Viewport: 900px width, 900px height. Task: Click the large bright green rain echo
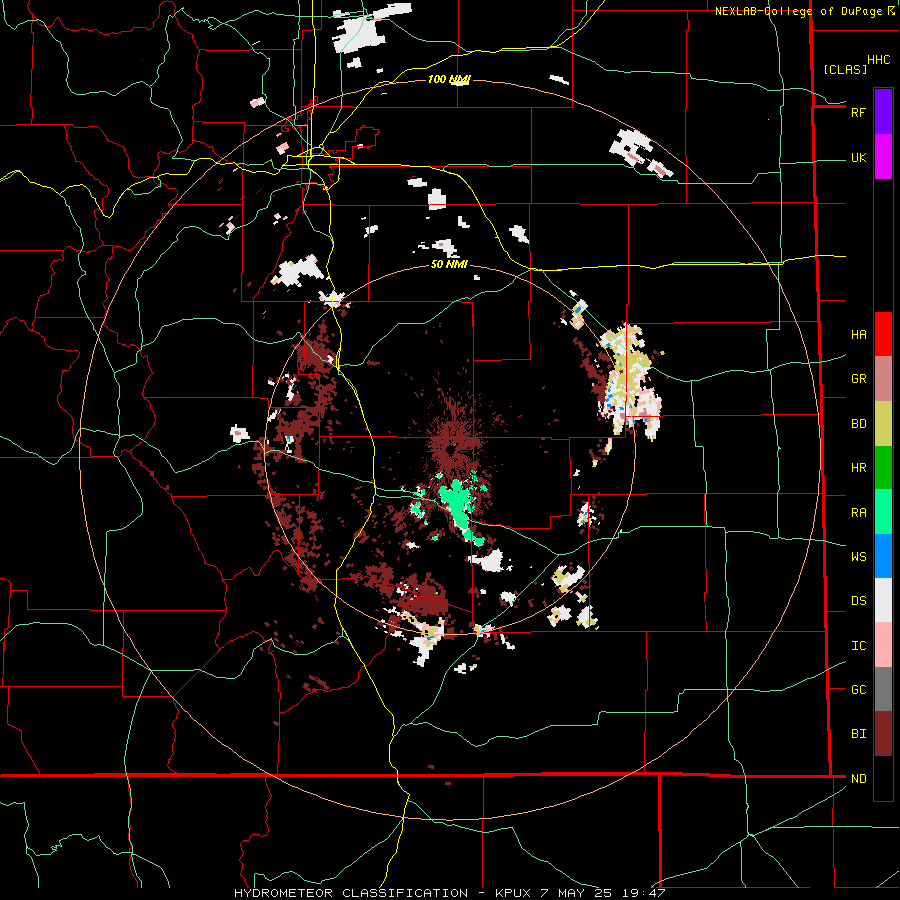click(x=457, y=503)
